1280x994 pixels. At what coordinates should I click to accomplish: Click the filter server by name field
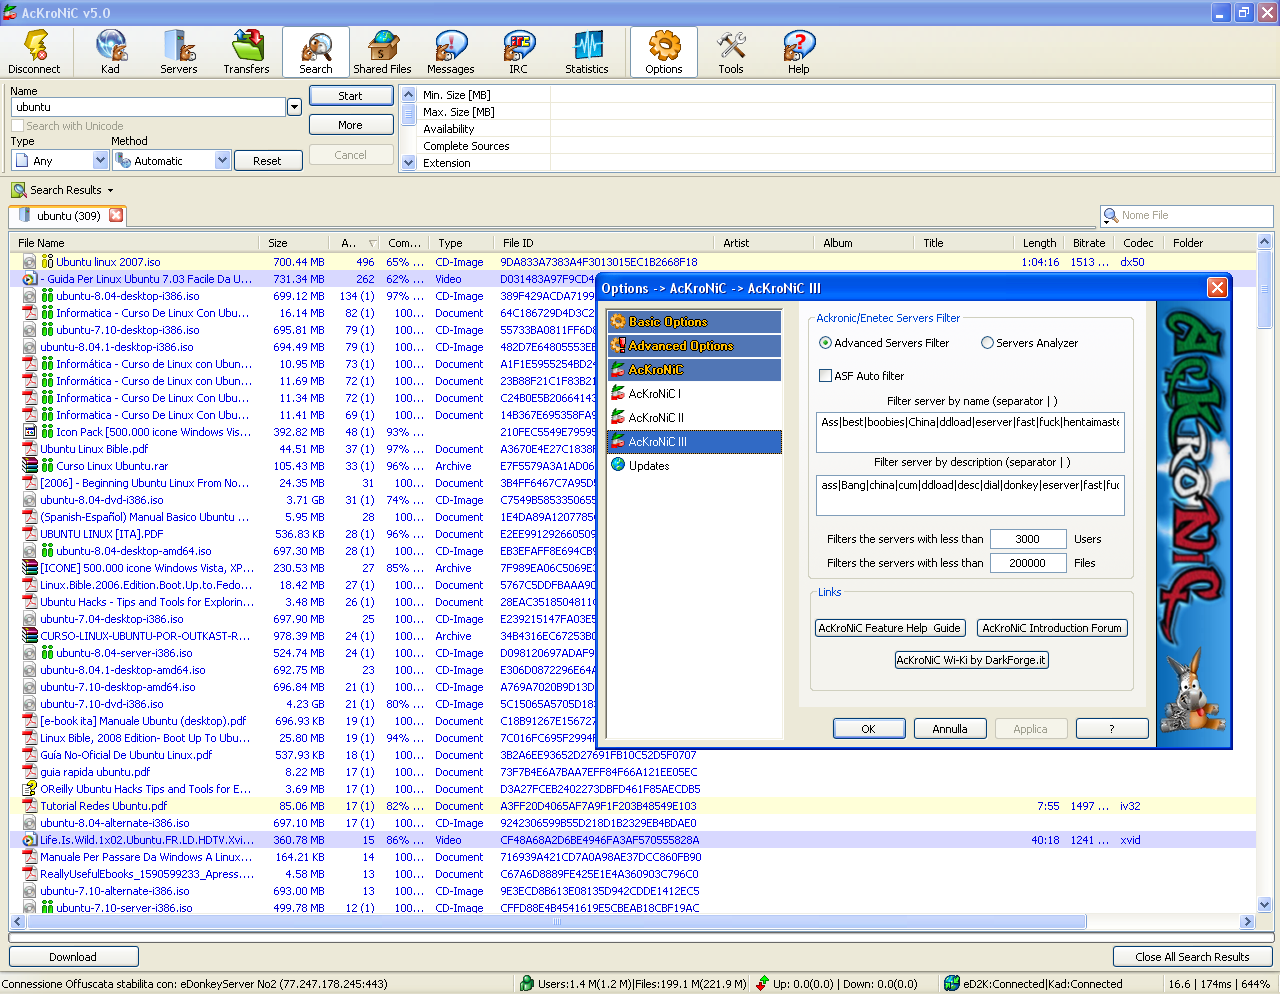point(970,432)
